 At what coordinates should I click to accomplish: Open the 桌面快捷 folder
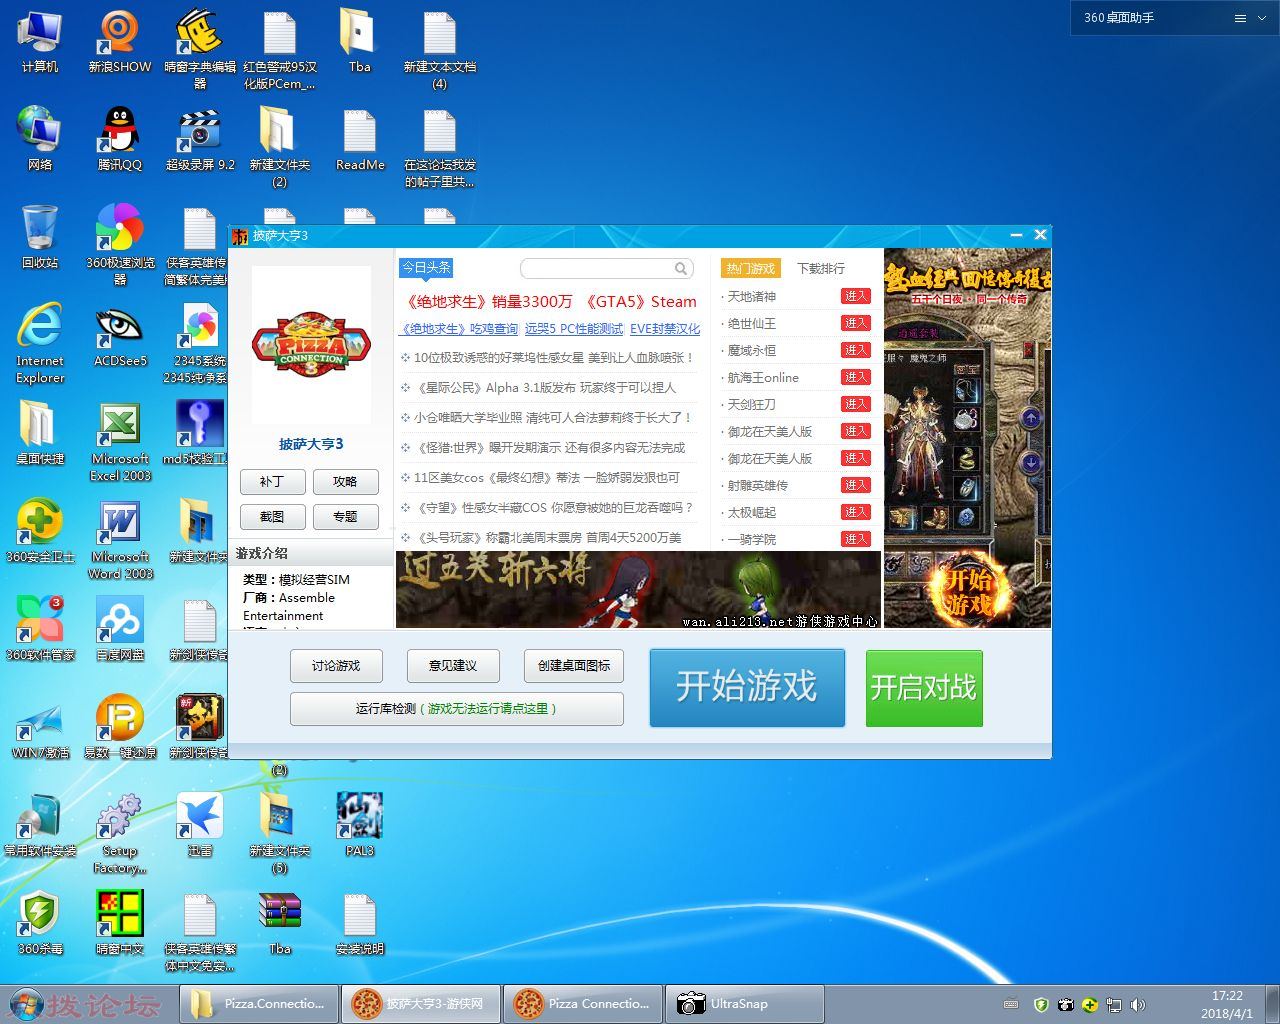[x=39, y=433]
